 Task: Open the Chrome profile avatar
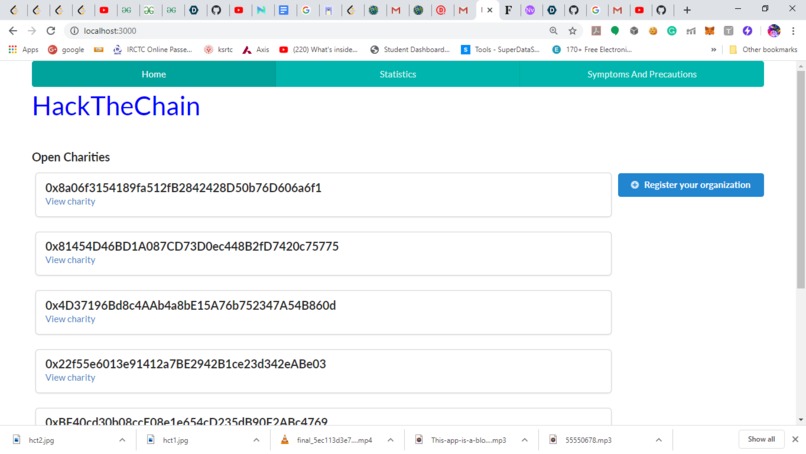coord(774,31)
